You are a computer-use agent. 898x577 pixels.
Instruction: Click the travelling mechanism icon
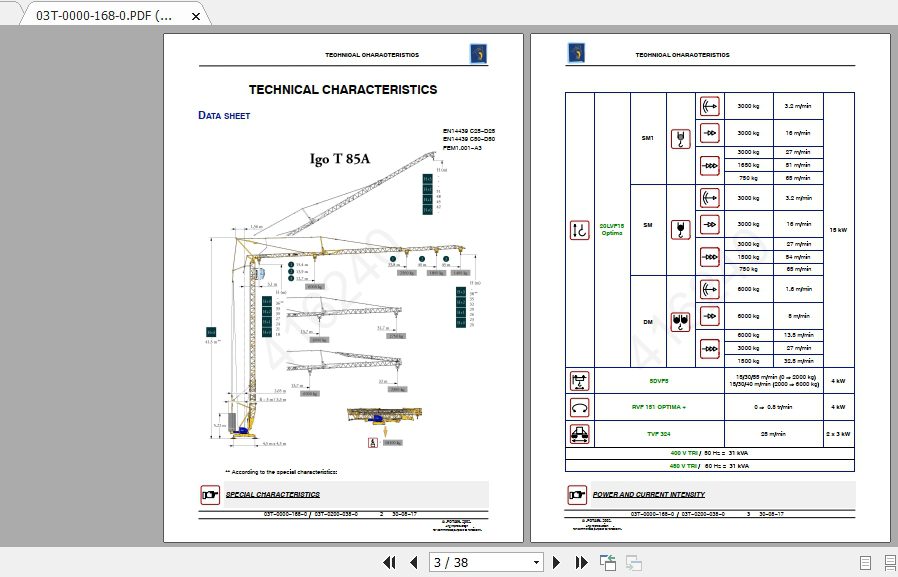click(580, 434)
